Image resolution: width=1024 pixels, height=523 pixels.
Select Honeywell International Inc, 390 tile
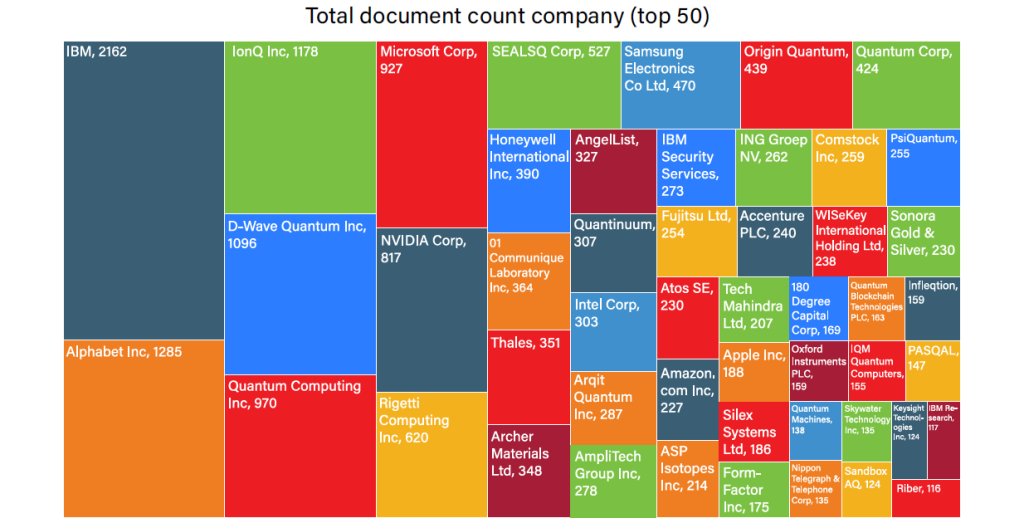528,181
